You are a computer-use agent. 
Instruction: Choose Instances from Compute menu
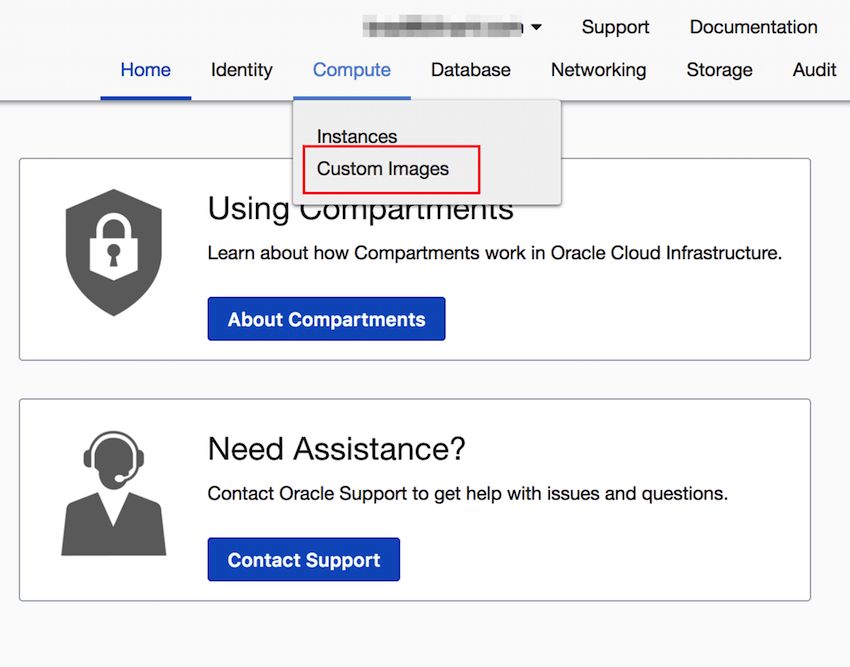(x=357, y=137)
